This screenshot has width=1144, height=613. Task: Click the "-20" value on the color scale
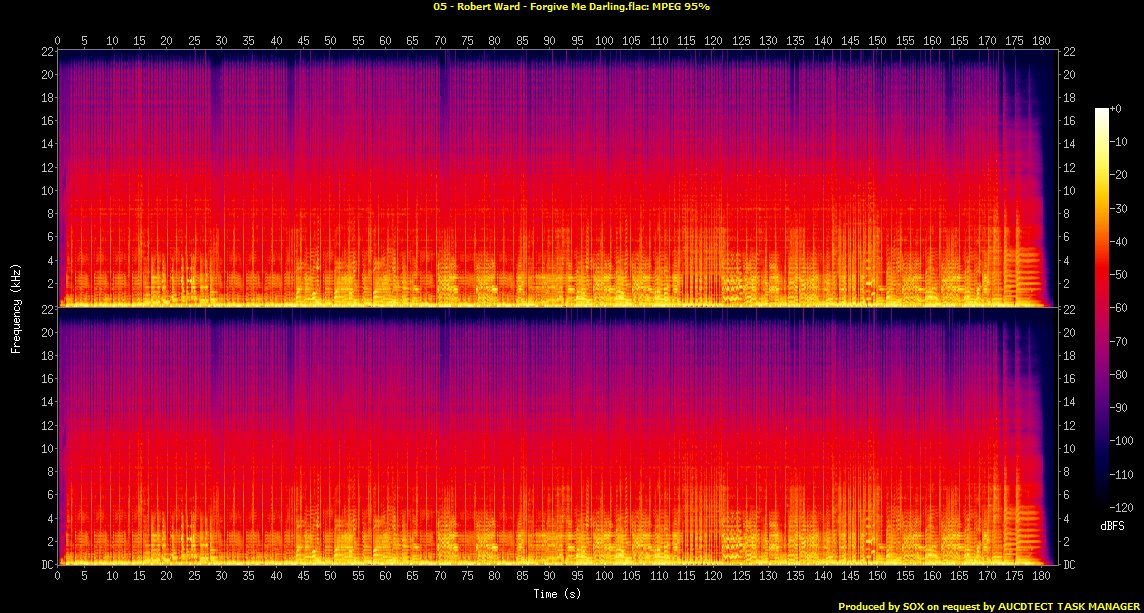pos(1119,175)
